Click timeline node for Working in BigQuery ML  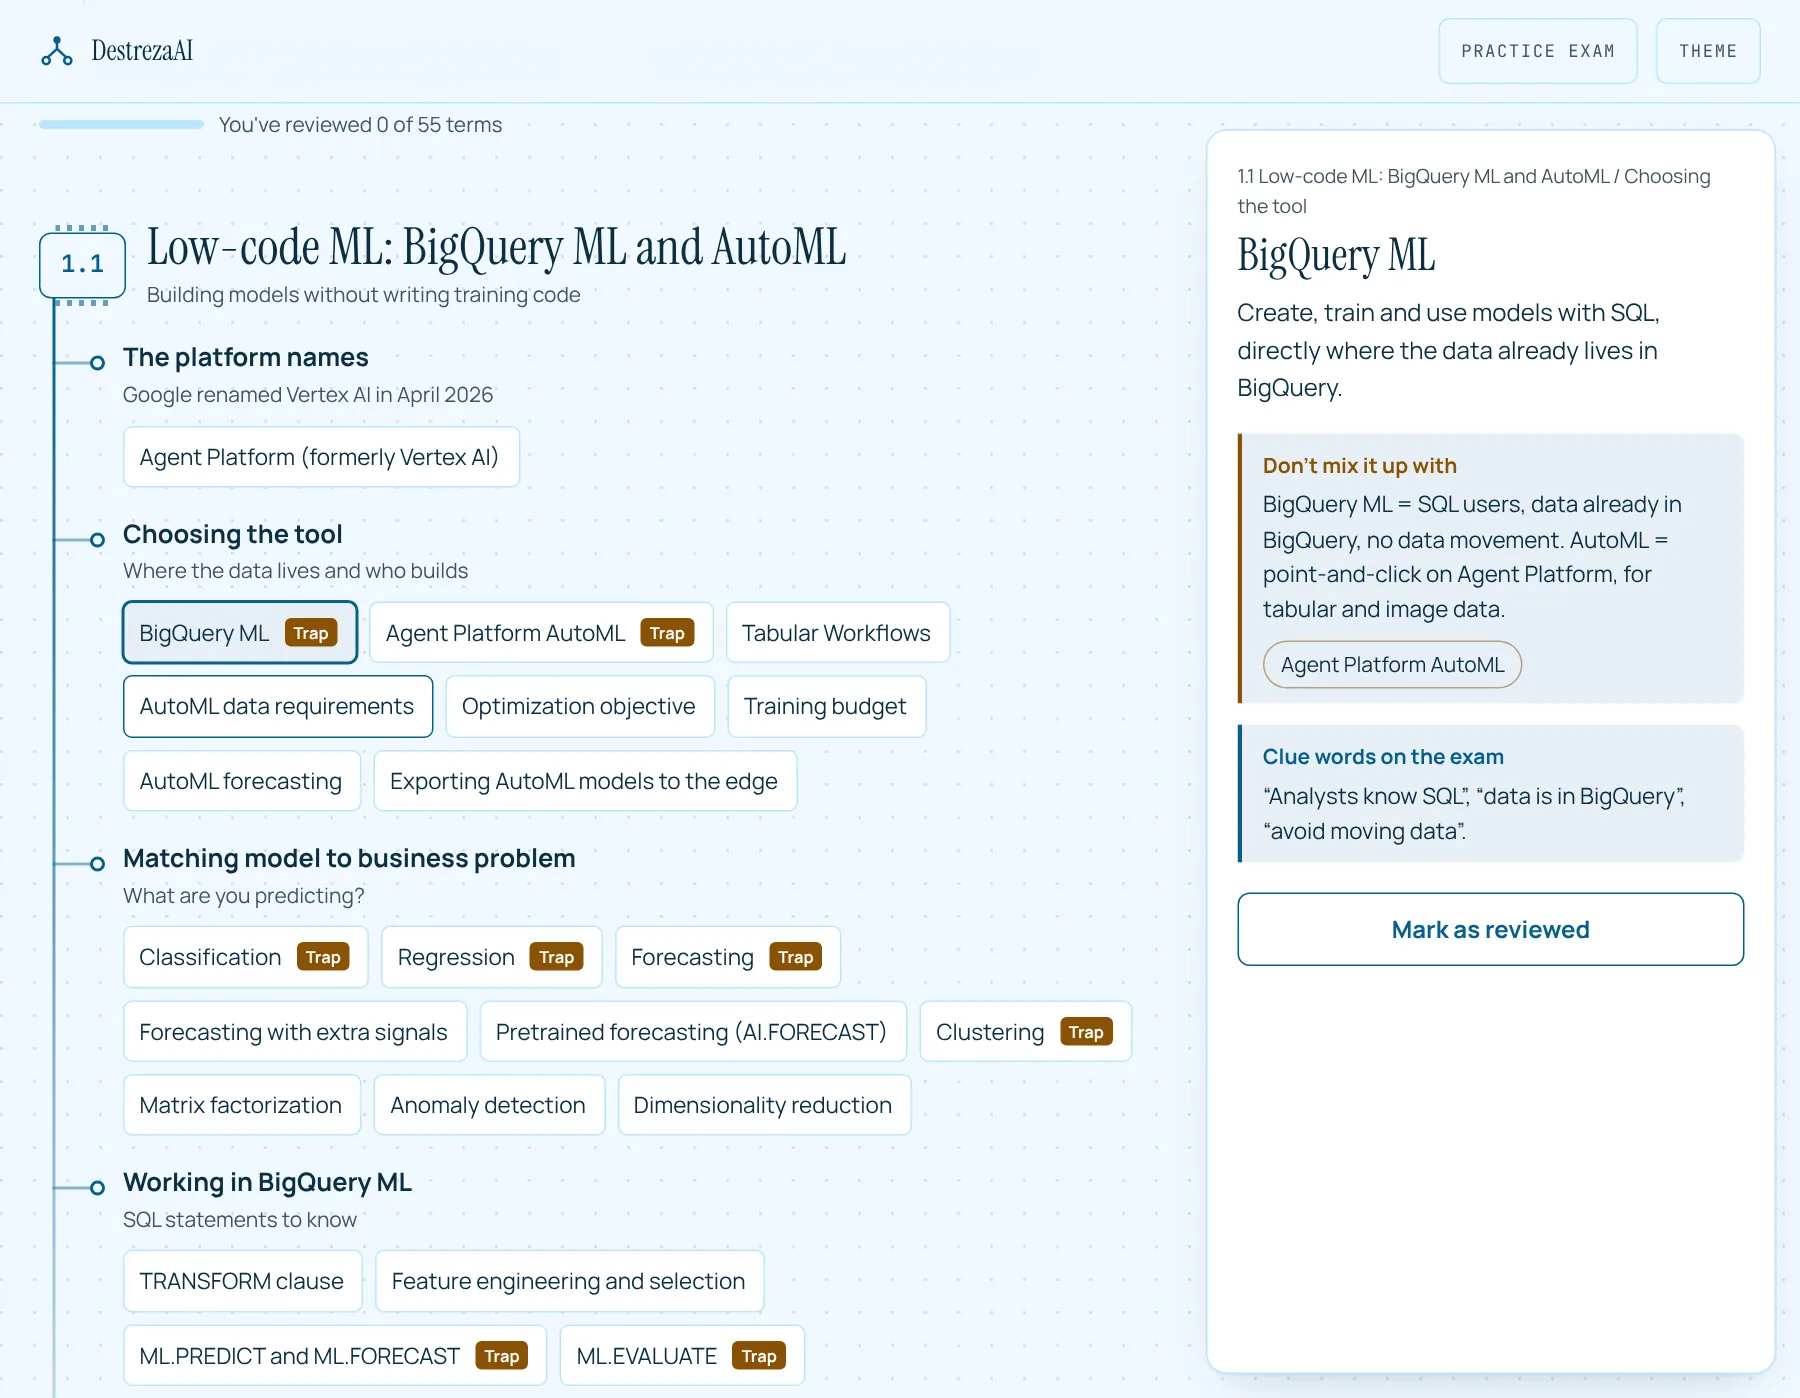97,1187
